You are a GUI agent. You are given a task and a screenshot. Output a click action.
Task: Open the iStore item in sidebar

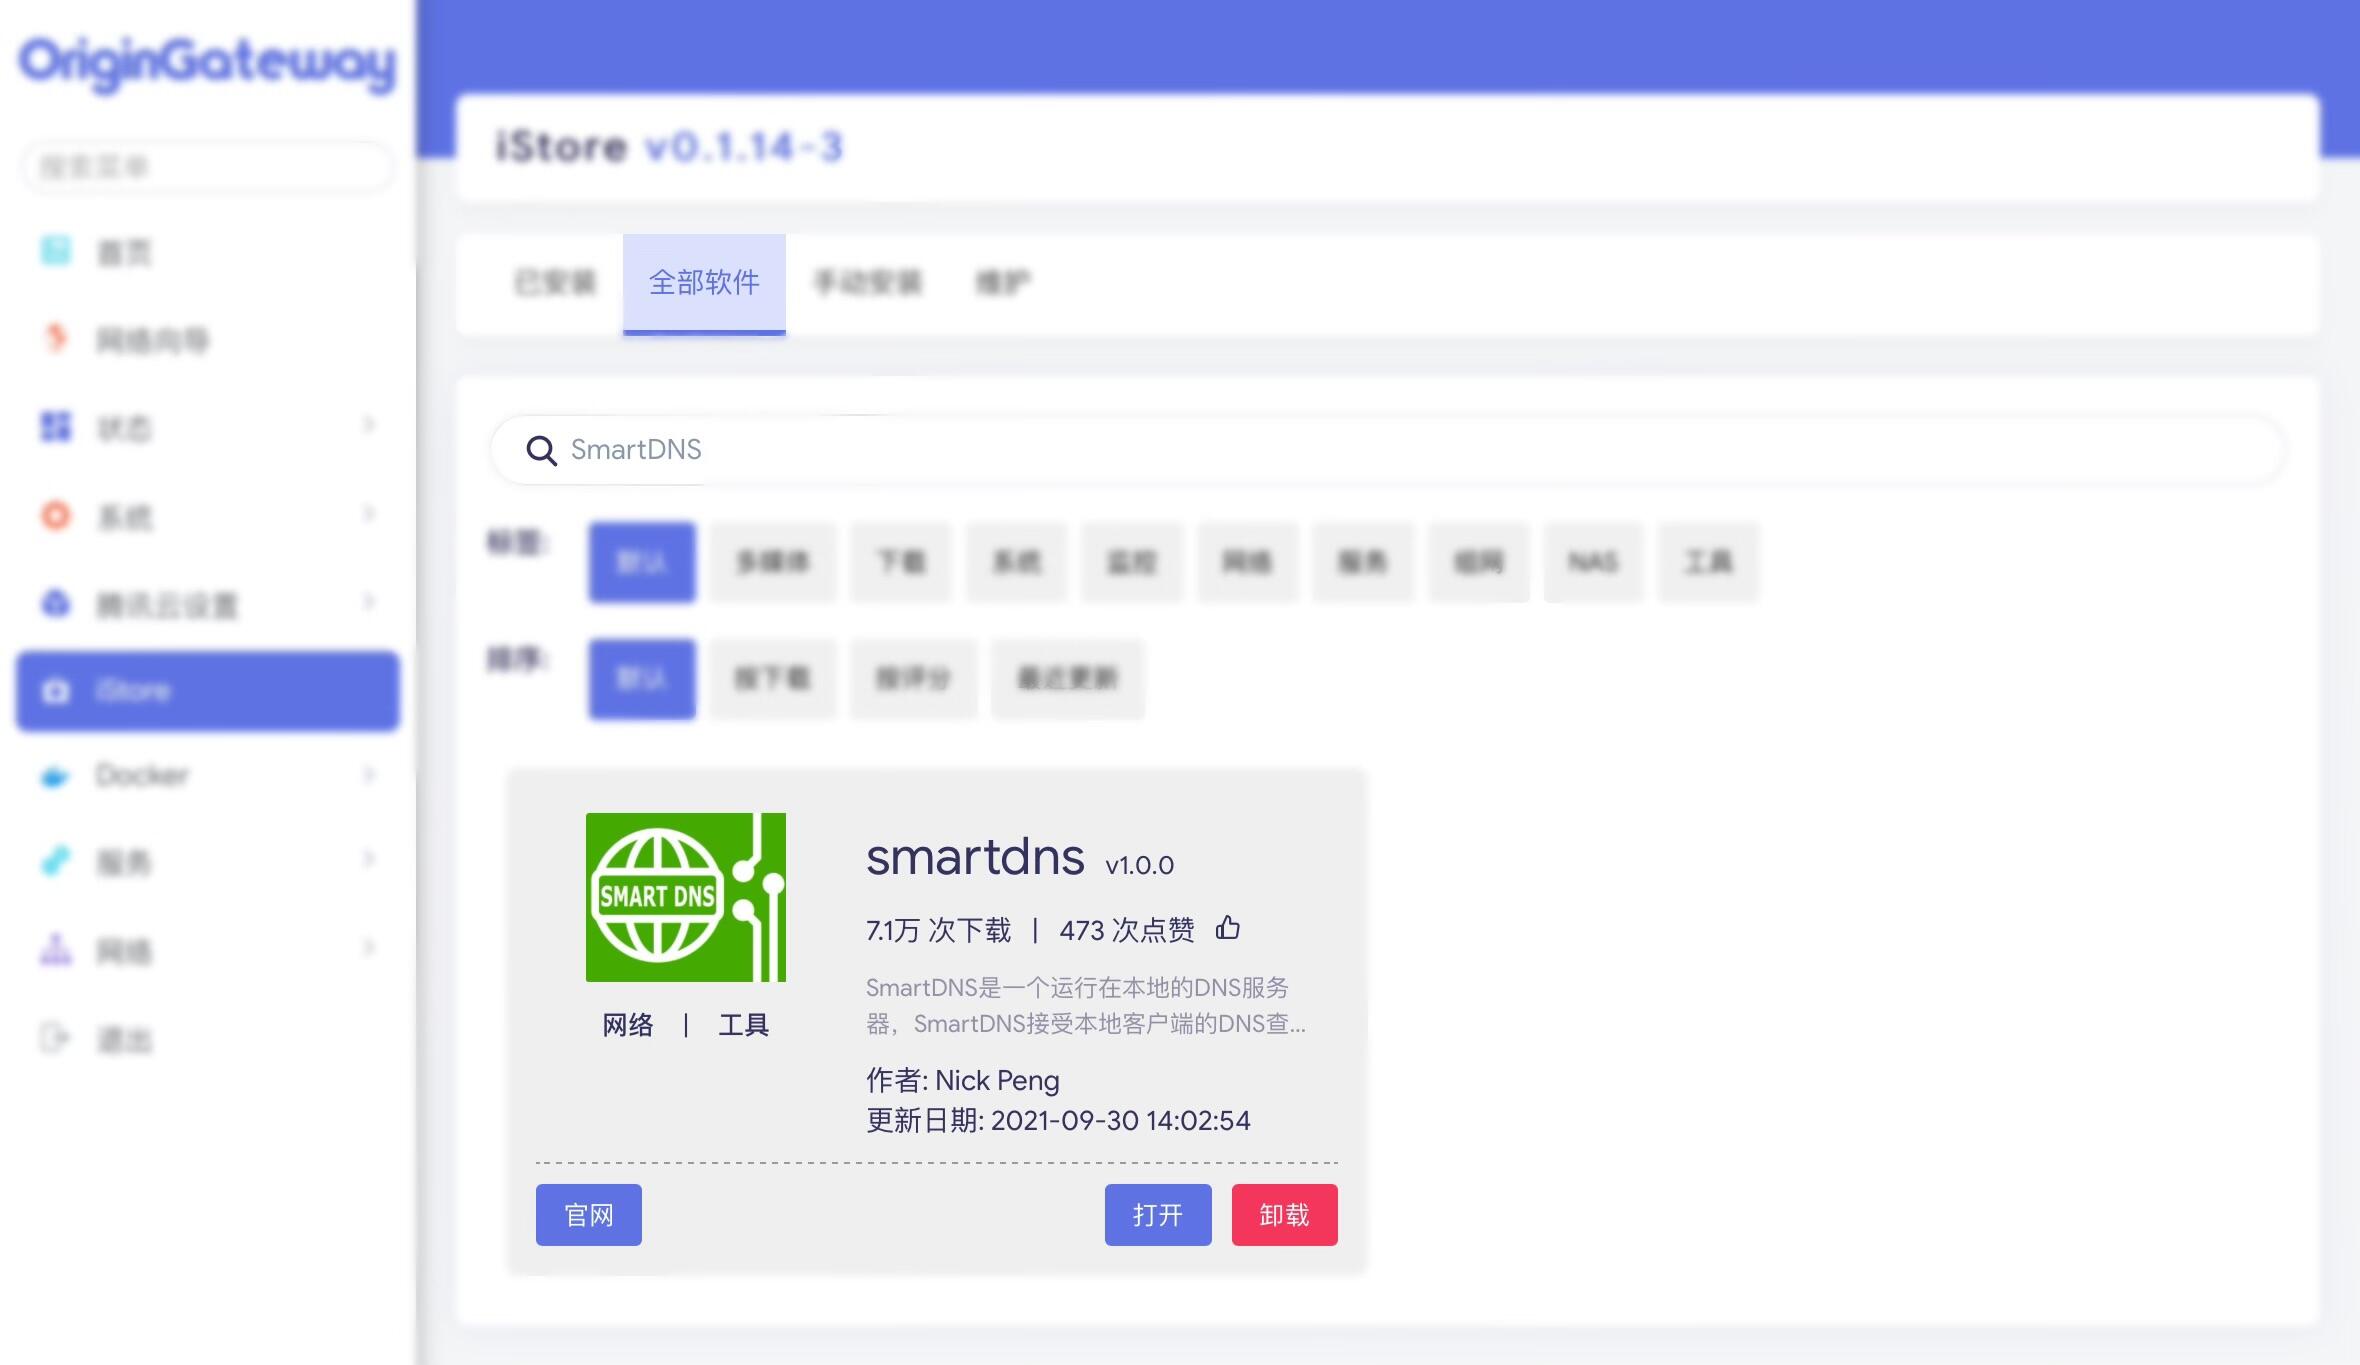coord(208,691)
